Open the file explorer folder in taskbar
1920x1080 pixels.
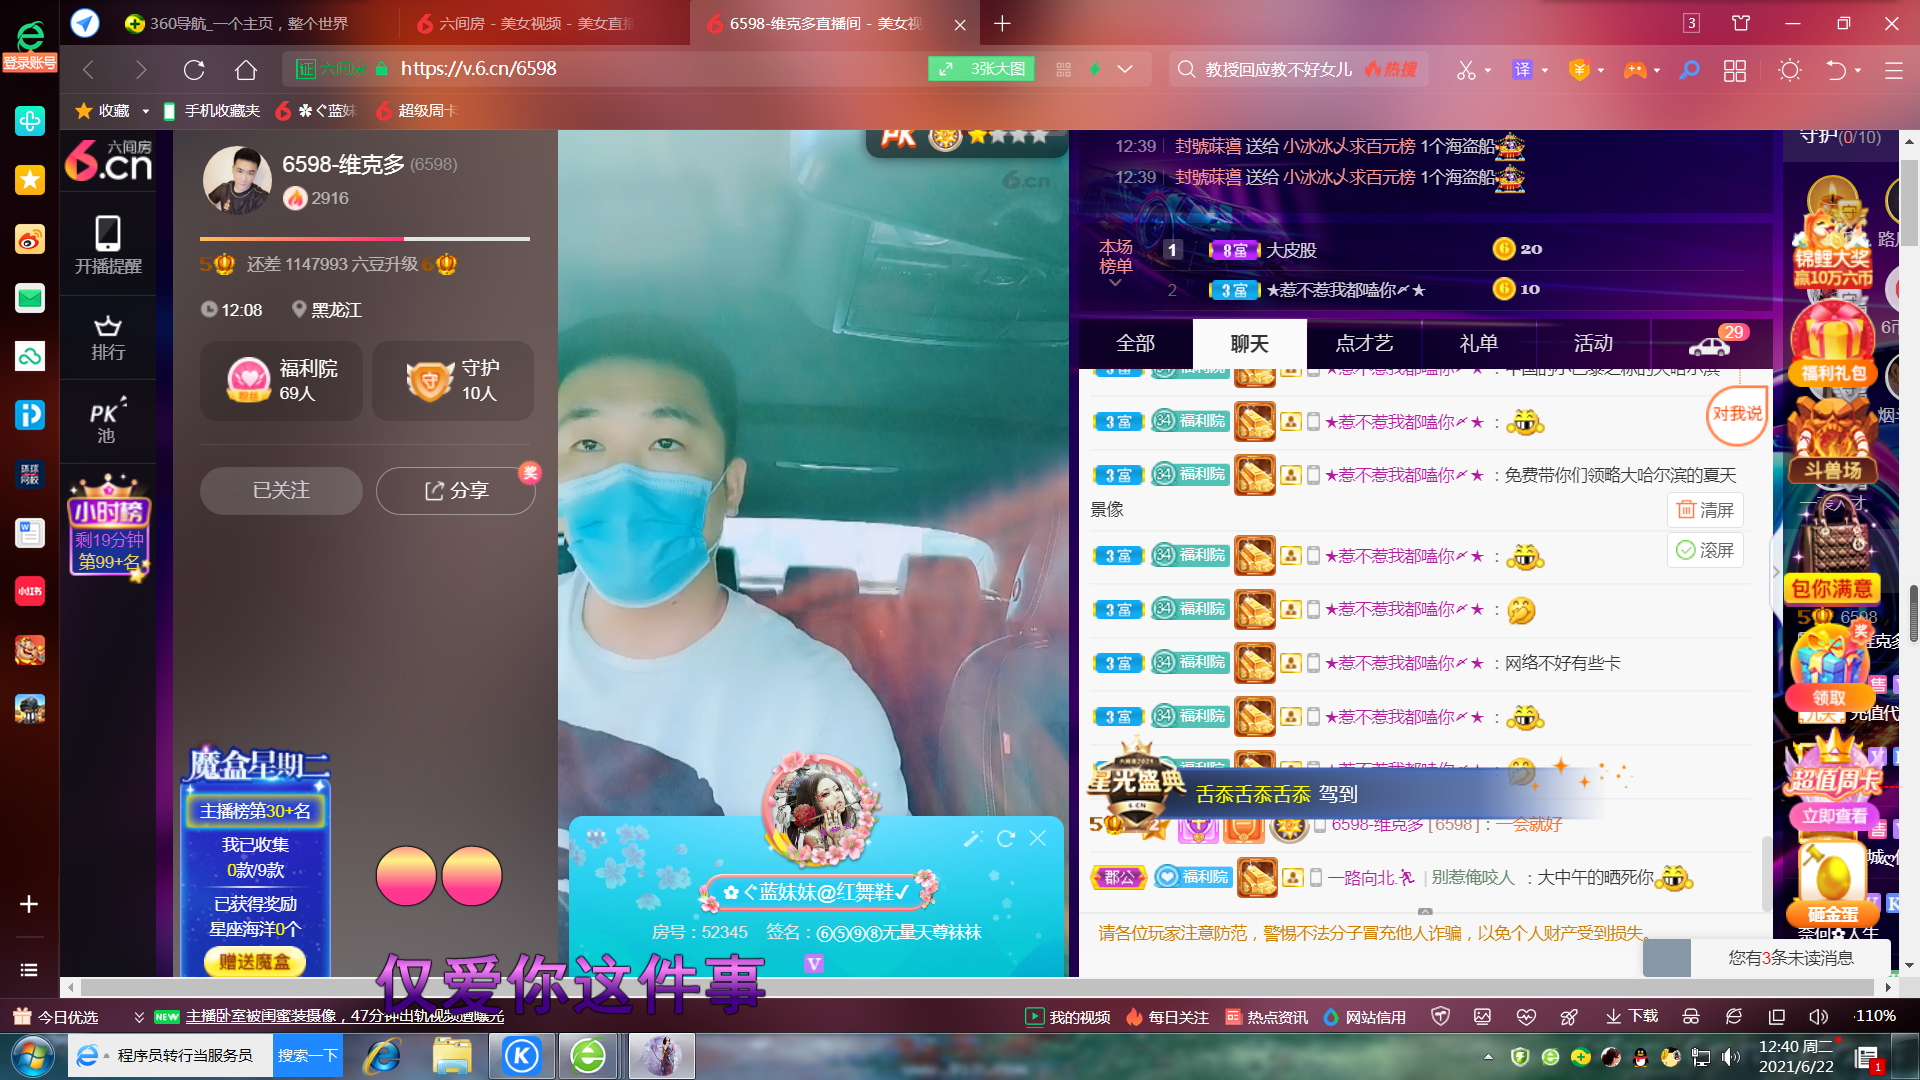453,1056
